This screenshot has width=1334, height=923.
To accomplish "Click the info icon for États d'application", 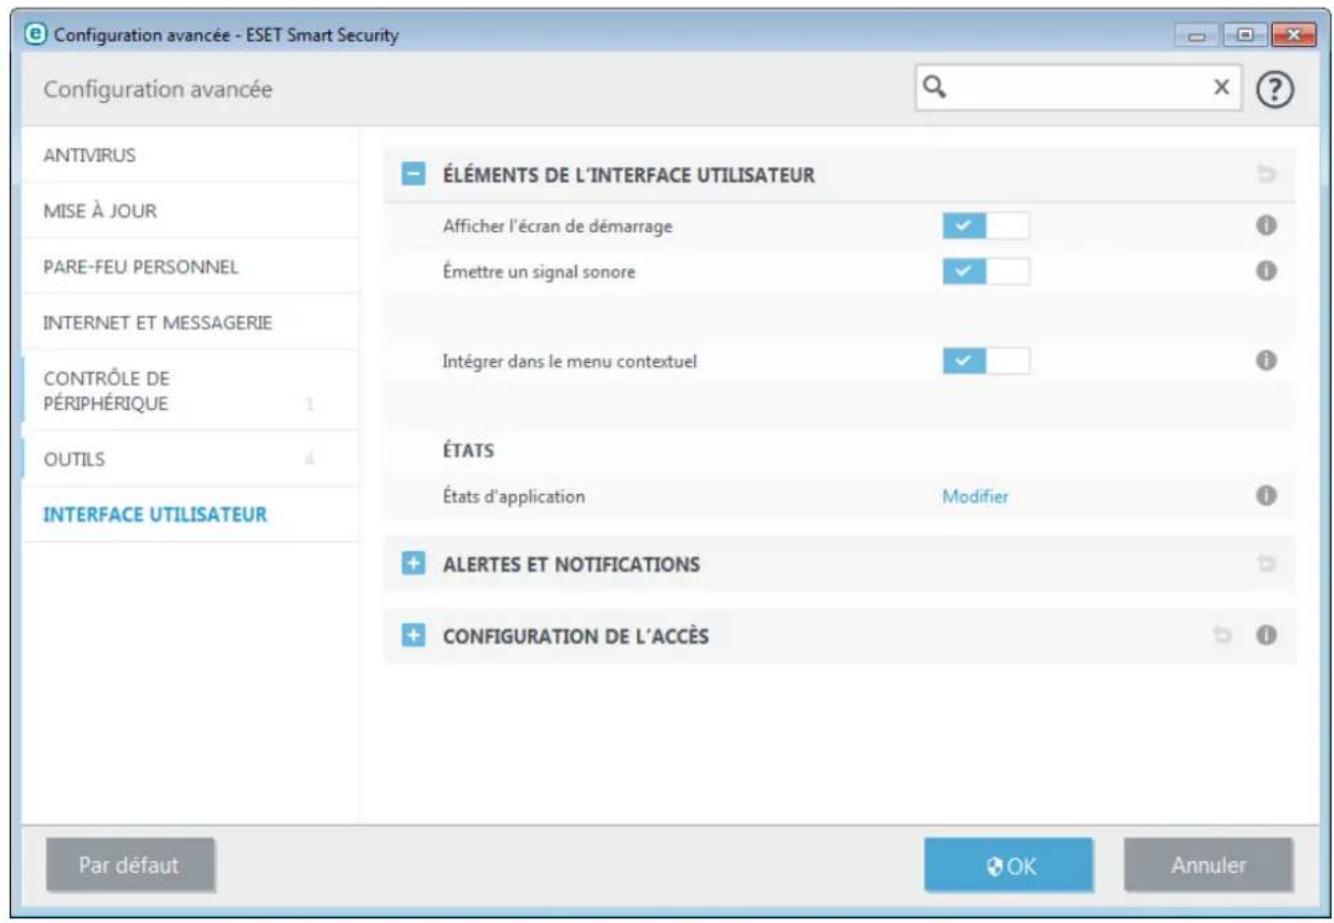I will coord(1268,495).
